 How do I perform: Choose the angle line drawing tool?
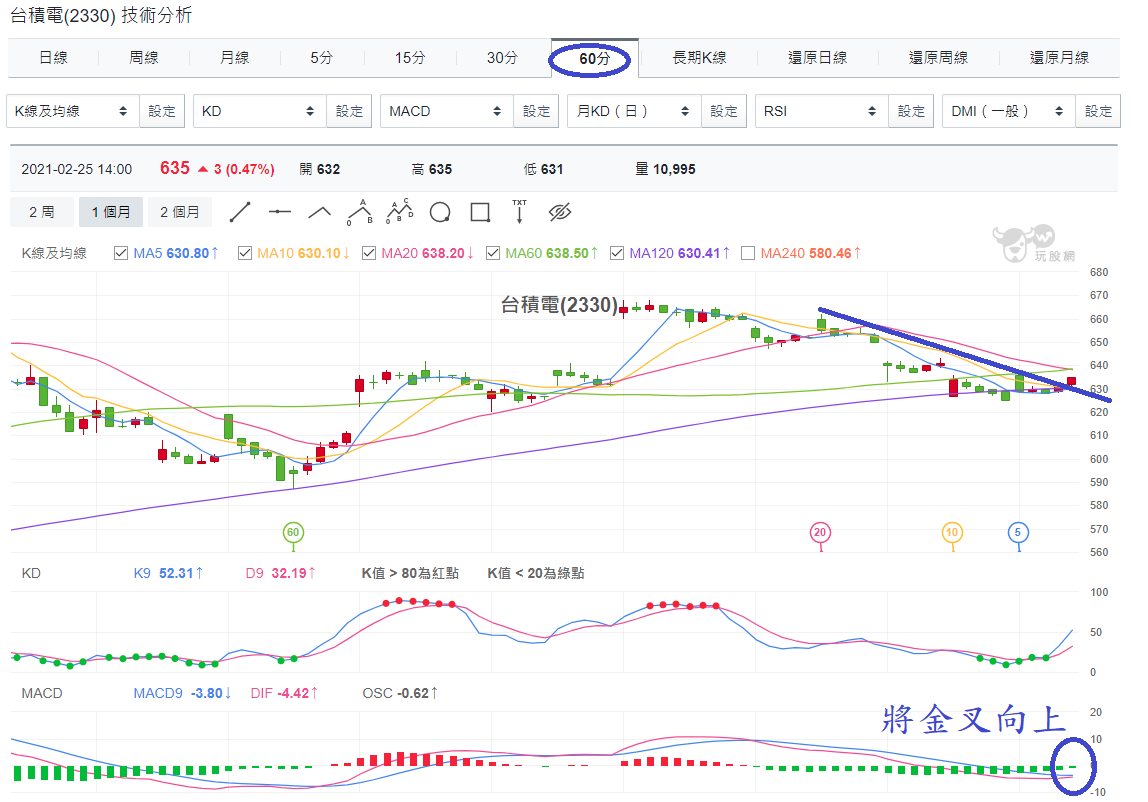pos(319,212)
